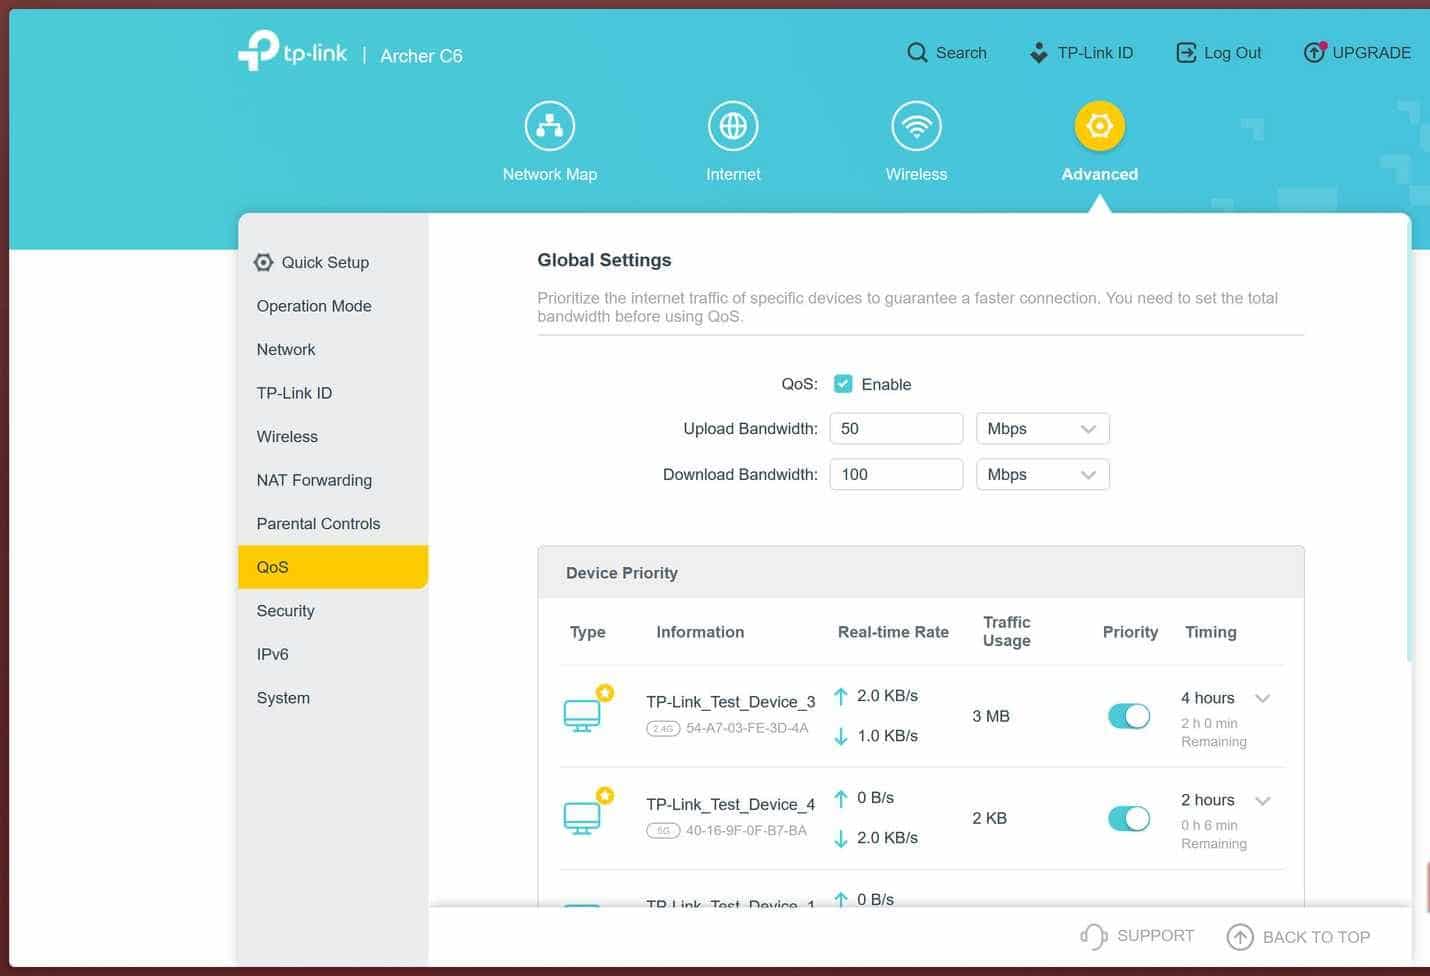Image resolution: width=1430 pixels, height=976 pixels.
Task: Toggle priority for TP-Link_Test_Device_3
Action: (x=1129, y=716)
